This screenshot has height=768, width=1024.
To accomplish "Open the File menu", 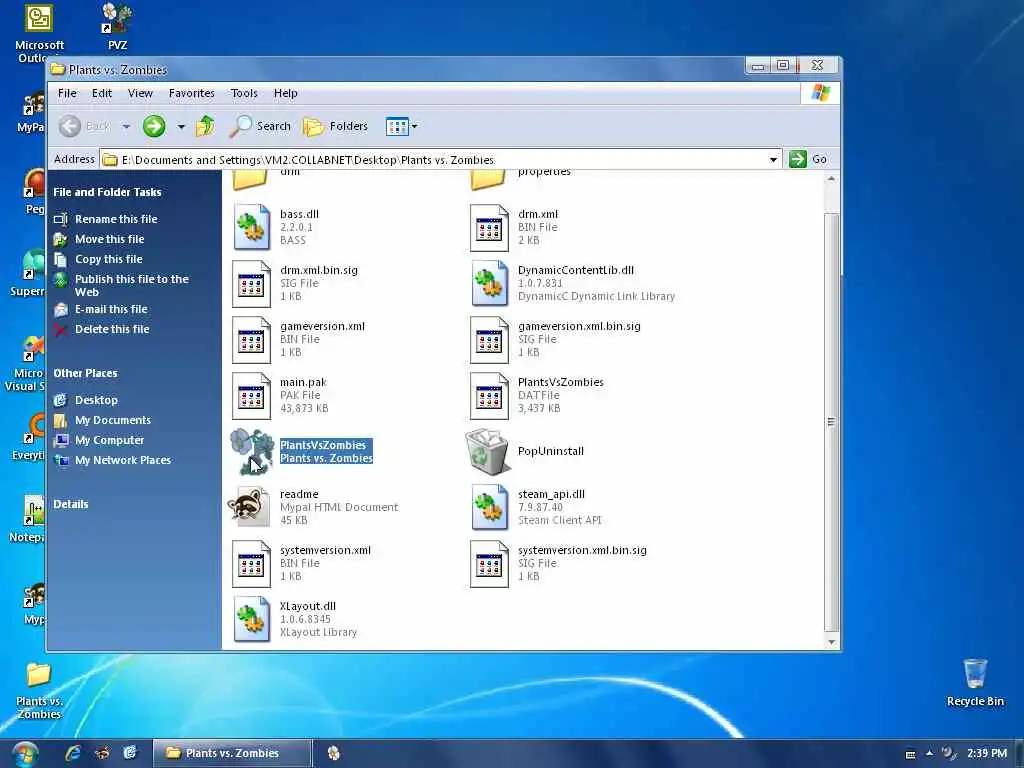I will coord(67,93).
